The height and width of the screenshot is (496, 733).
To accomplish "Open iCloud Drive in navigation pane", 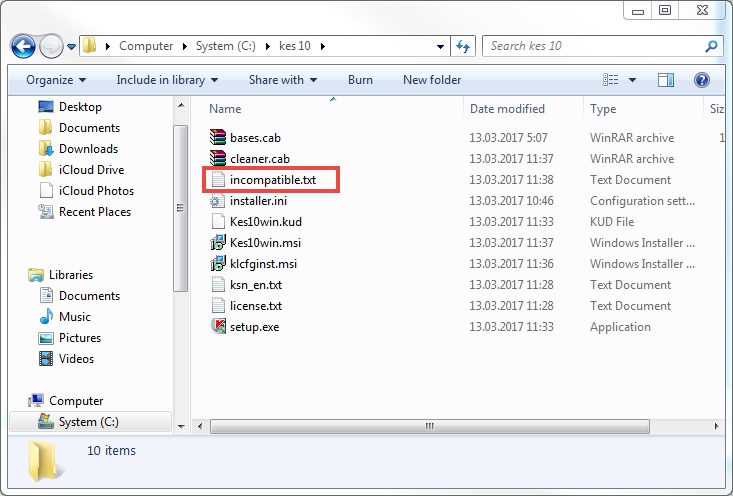I will (81, 170).
